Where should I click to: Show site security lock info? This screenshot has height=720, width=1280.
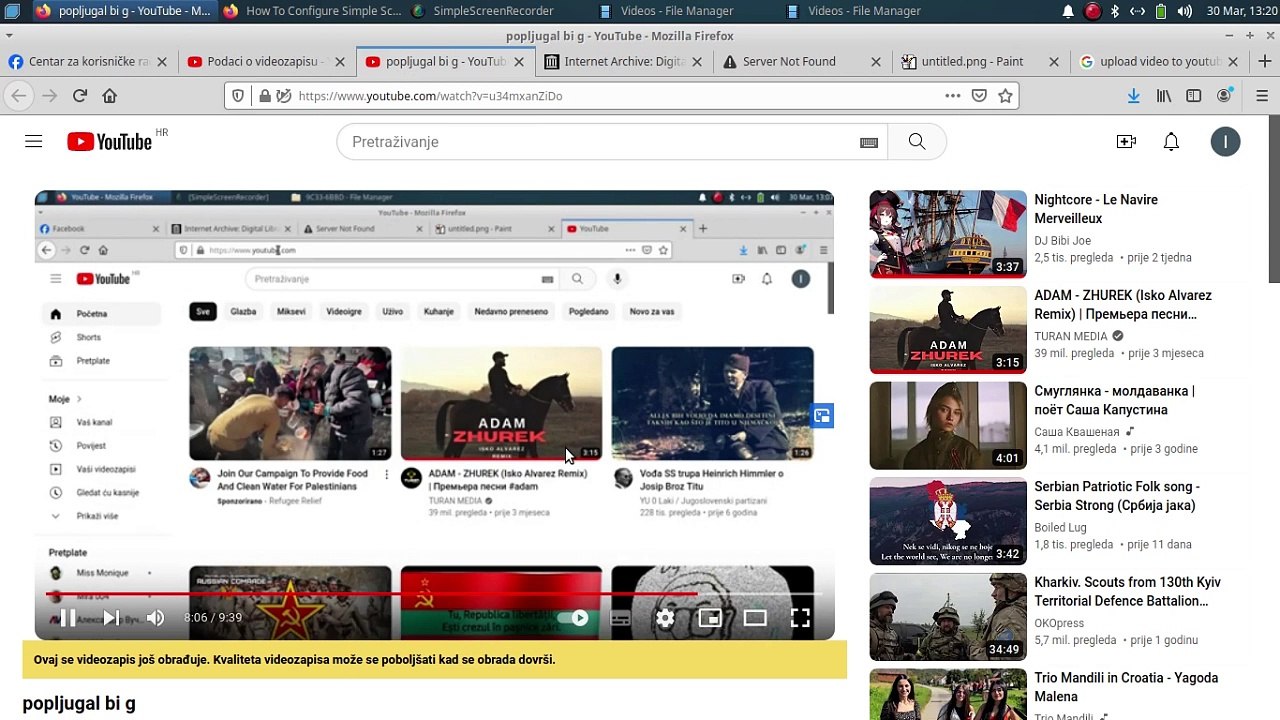(x=265, y=96)
